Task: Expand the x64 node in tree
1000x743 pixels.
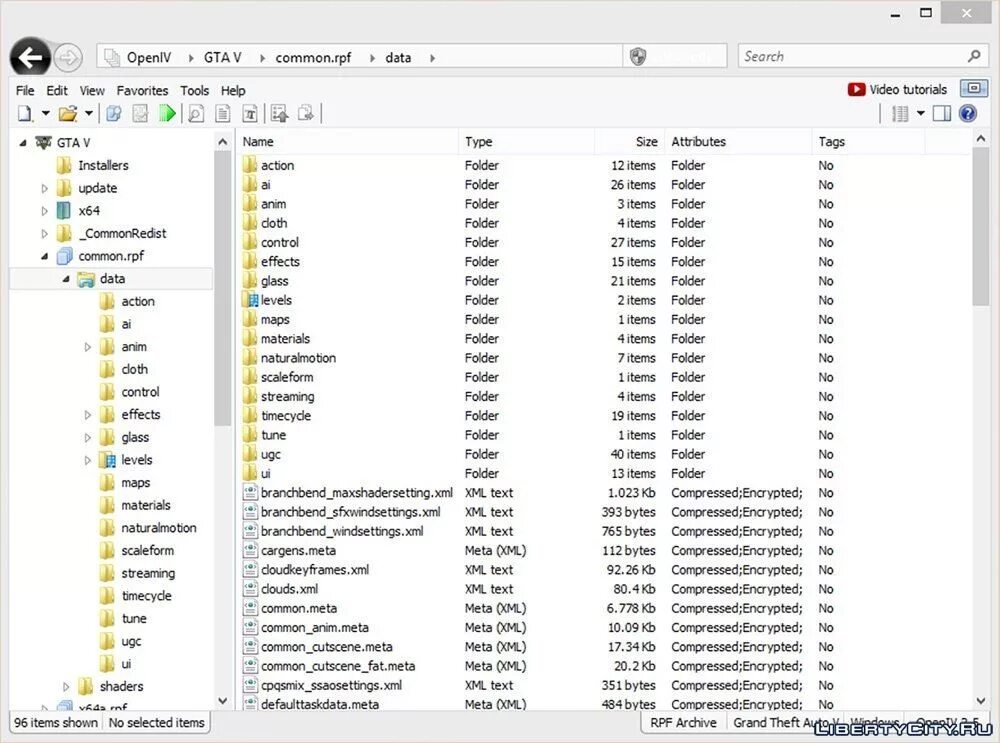Action: [x=44, y=210]
